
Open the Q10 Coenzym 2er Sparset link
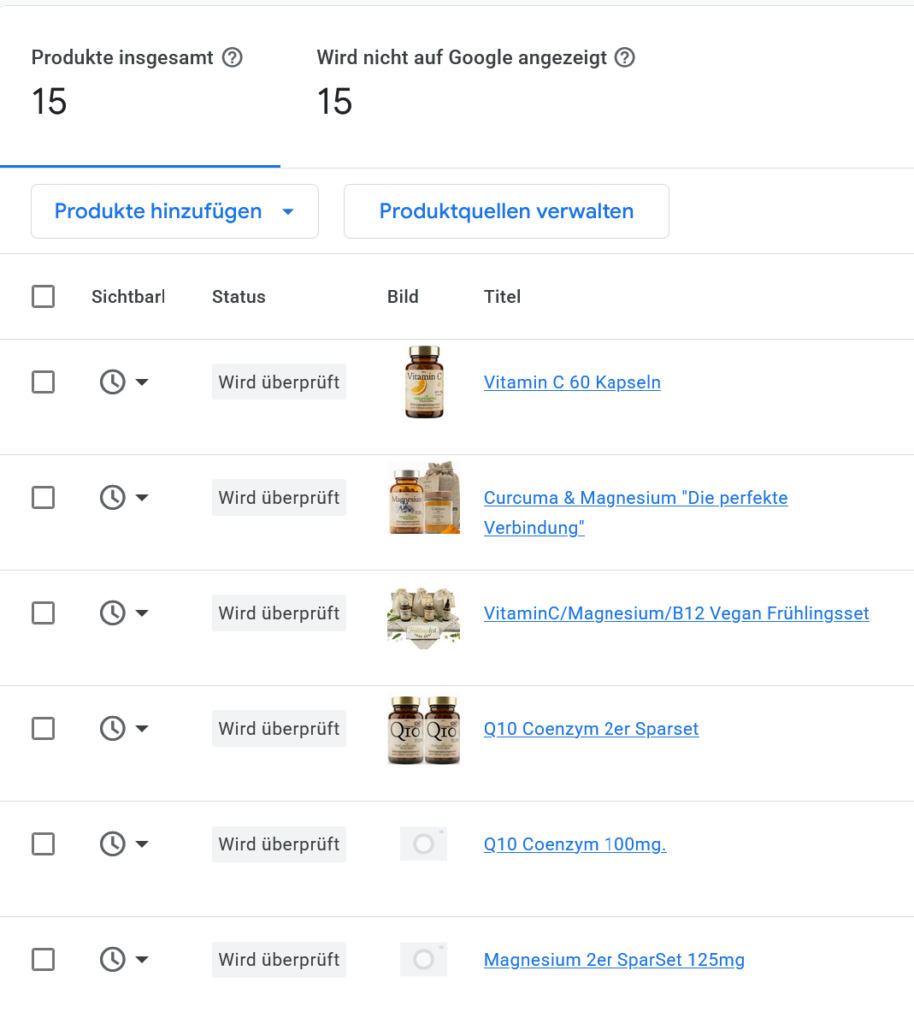pos(590,729)
